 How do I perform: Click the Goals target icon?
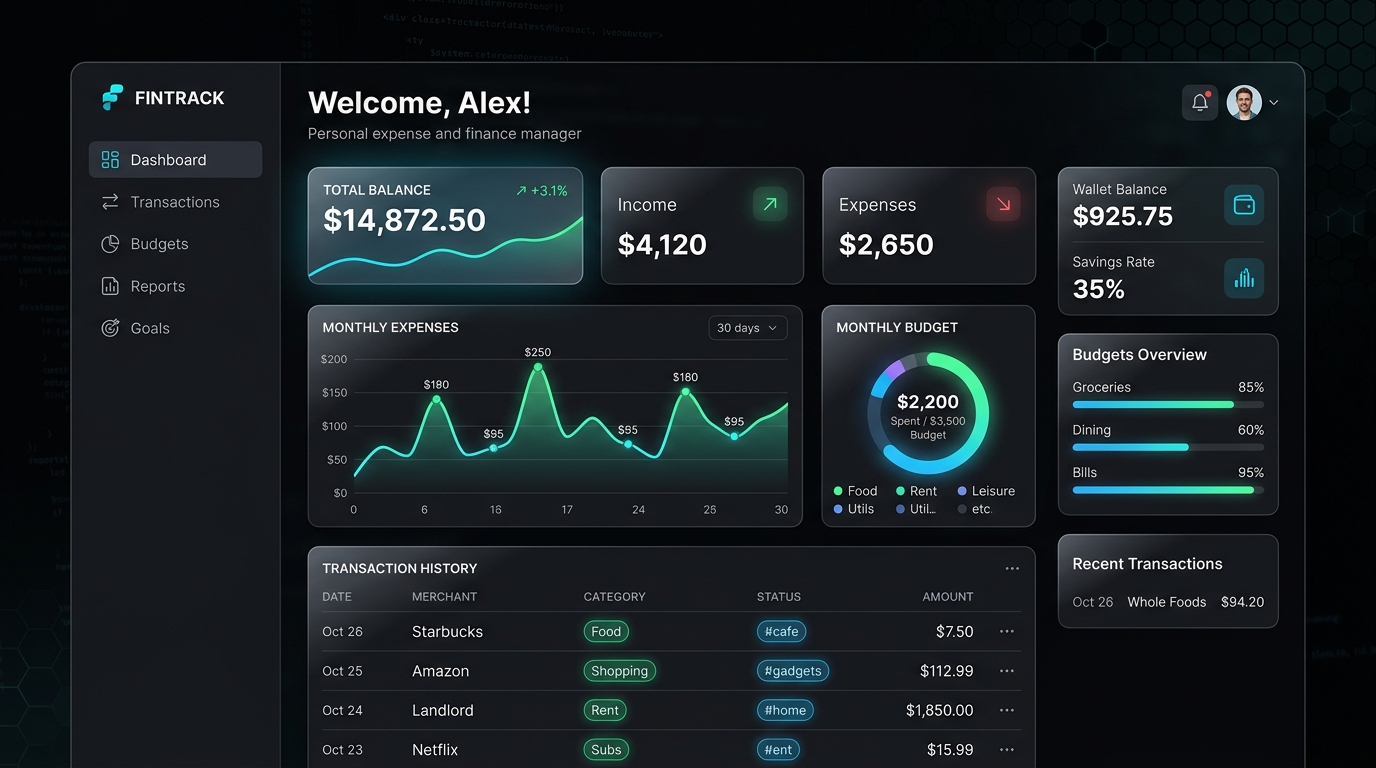click(110, 328)
